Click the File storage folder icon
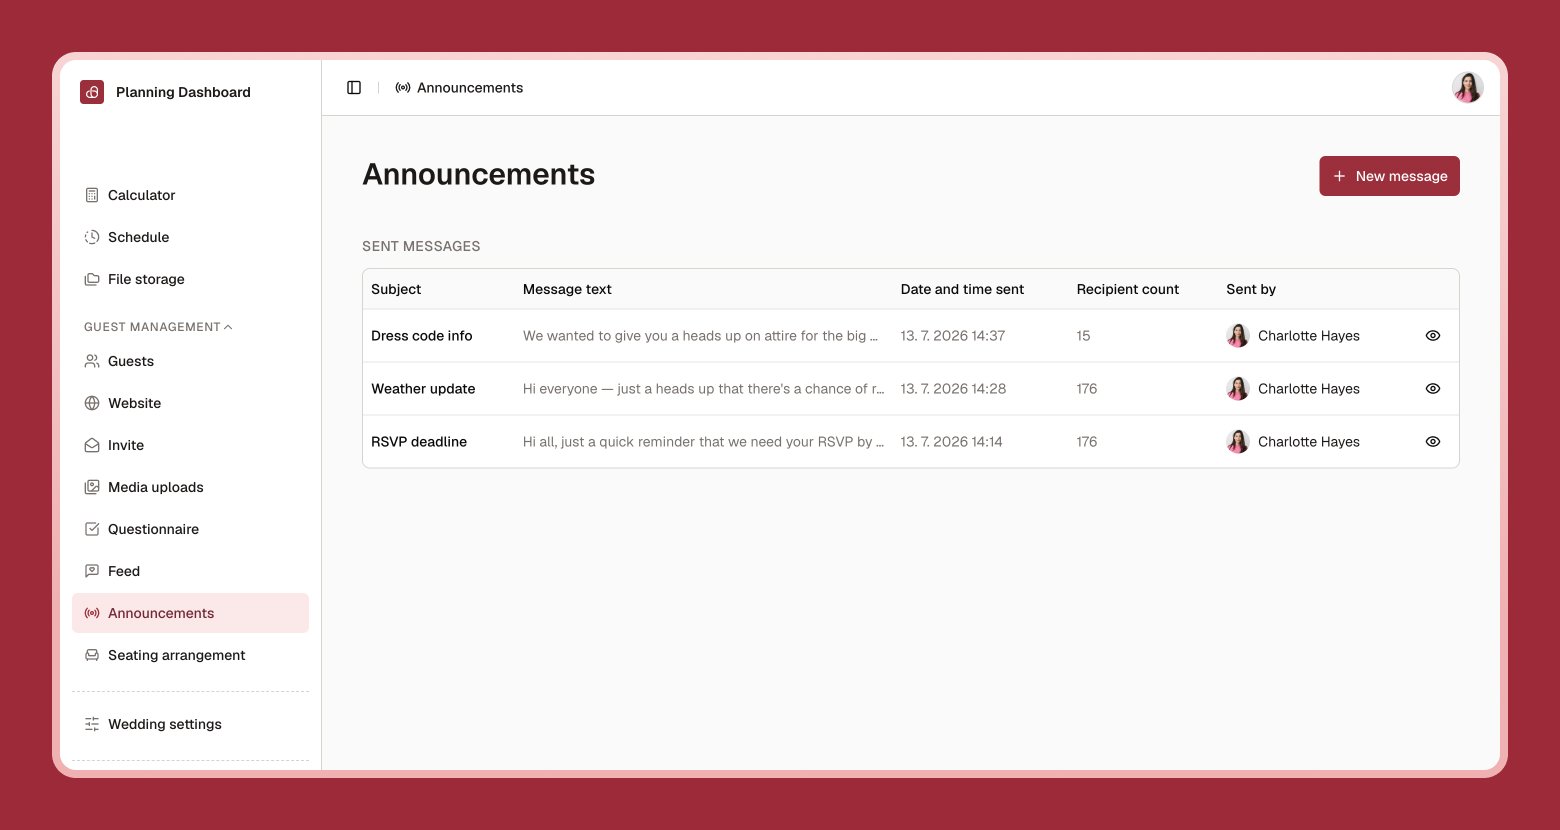The width and height of the screenshot is (1560, 830). tap(92, 279)
